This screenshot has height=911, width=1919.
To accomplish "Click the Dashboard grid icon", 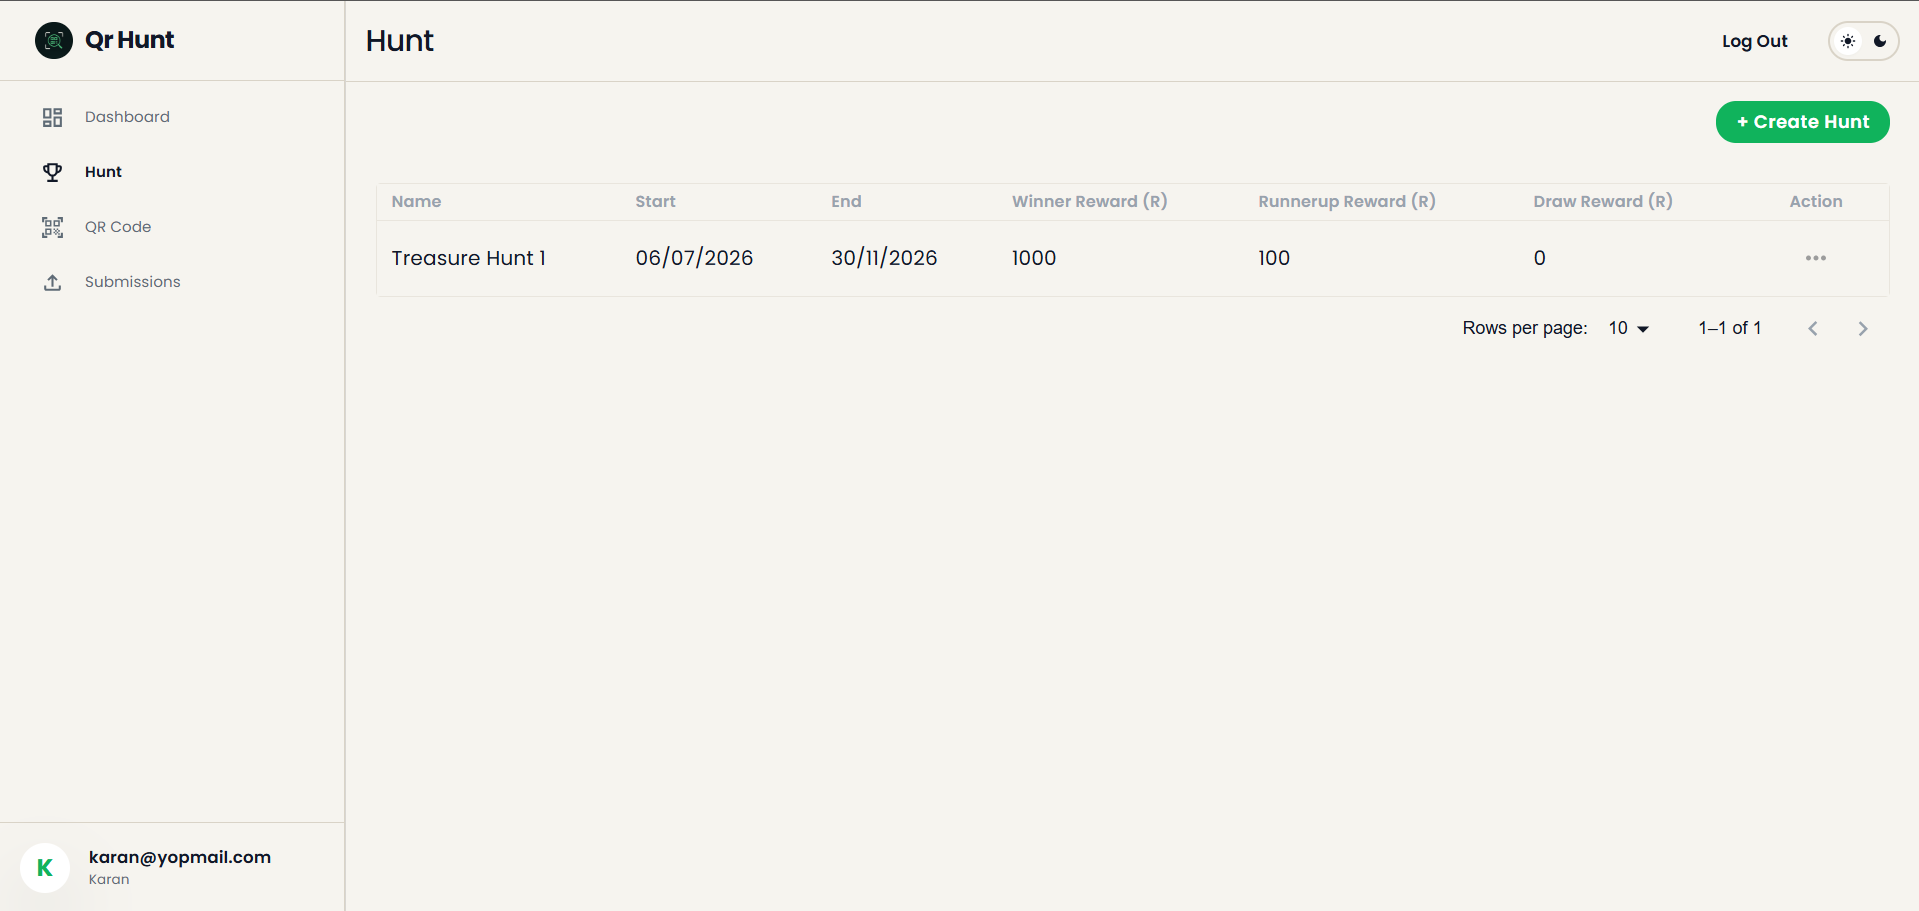I will coord(53,118).
